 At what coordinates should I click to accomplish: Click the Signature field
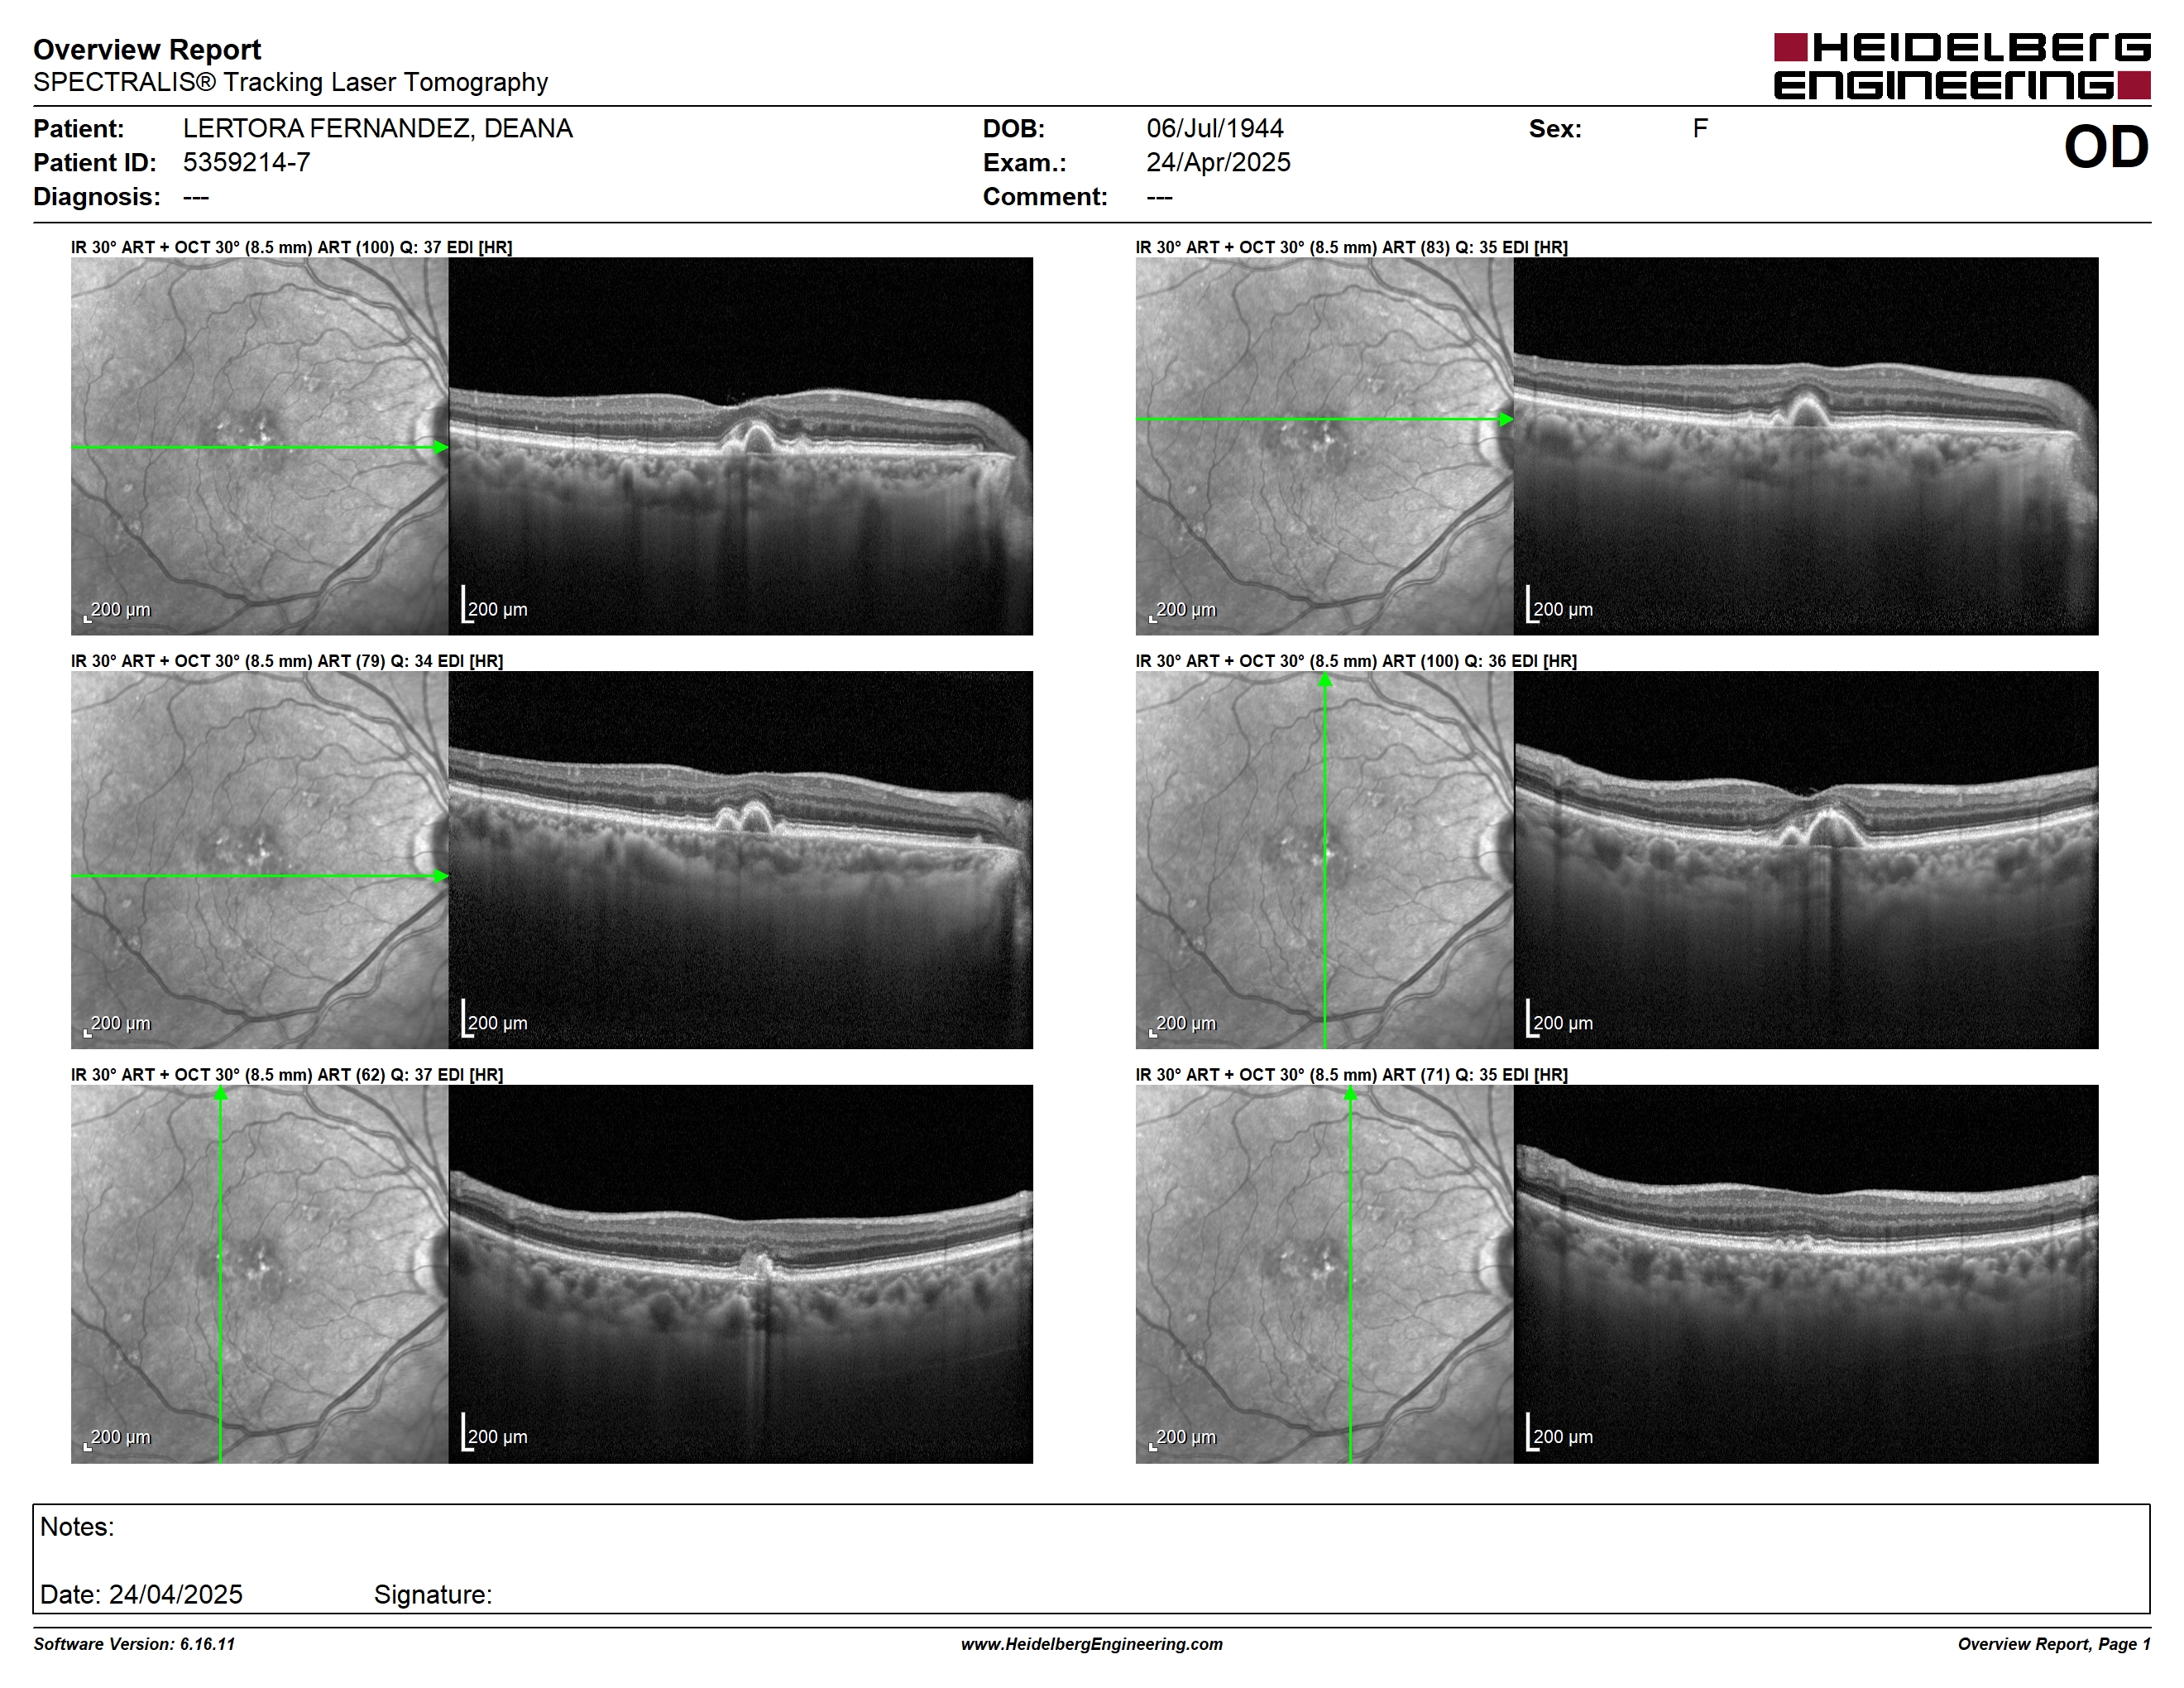point(433,1594)
